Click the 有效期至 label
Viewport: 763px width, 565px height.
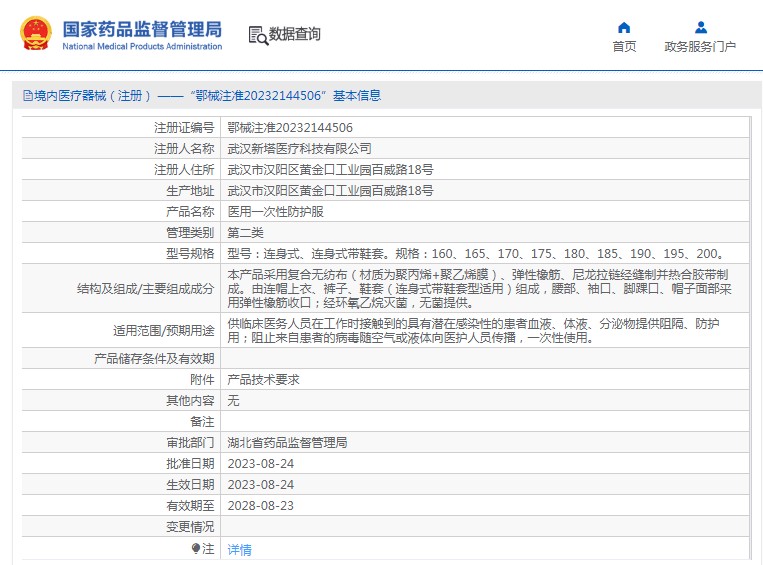190,506
